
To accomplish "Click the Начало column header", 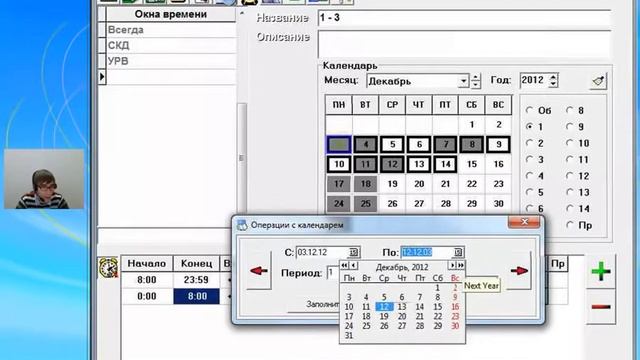I will tap(147, 264).
